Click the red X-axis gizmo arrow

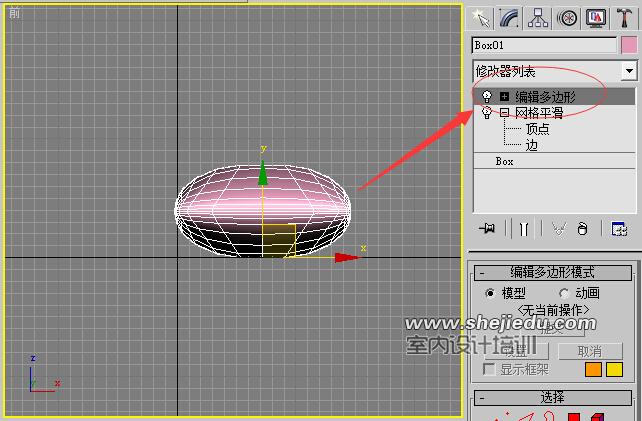click(347, 258)
